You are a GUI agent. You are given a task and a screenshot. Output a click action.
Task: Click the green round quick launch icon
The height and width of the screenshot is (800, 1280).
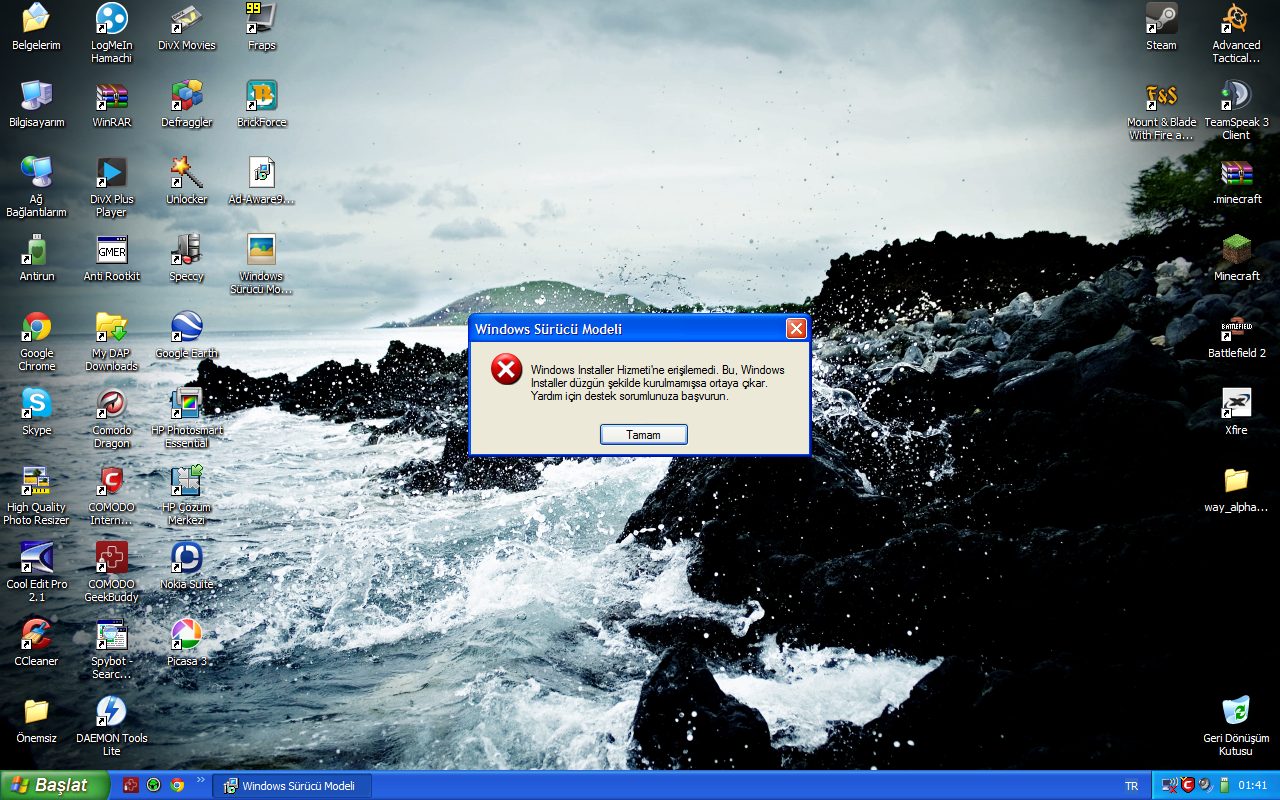point(154,785)
